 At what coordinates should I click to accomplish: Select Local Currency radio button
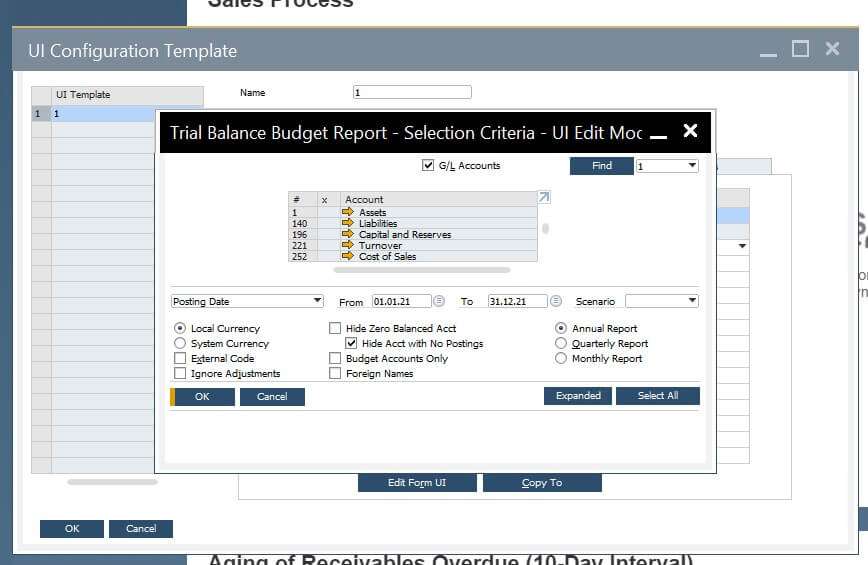pos(180,328)
